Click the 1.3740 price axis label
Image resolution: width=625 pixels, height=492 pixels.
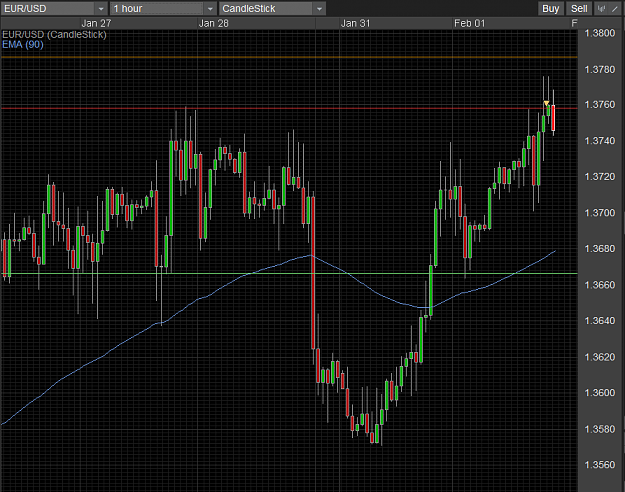point(599,141)
